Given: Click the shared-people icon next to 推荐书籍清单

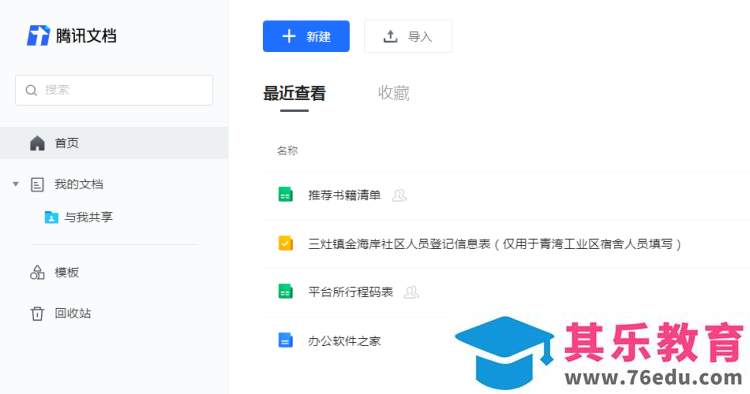Looking at the screenshot, I should coord(399,195).
